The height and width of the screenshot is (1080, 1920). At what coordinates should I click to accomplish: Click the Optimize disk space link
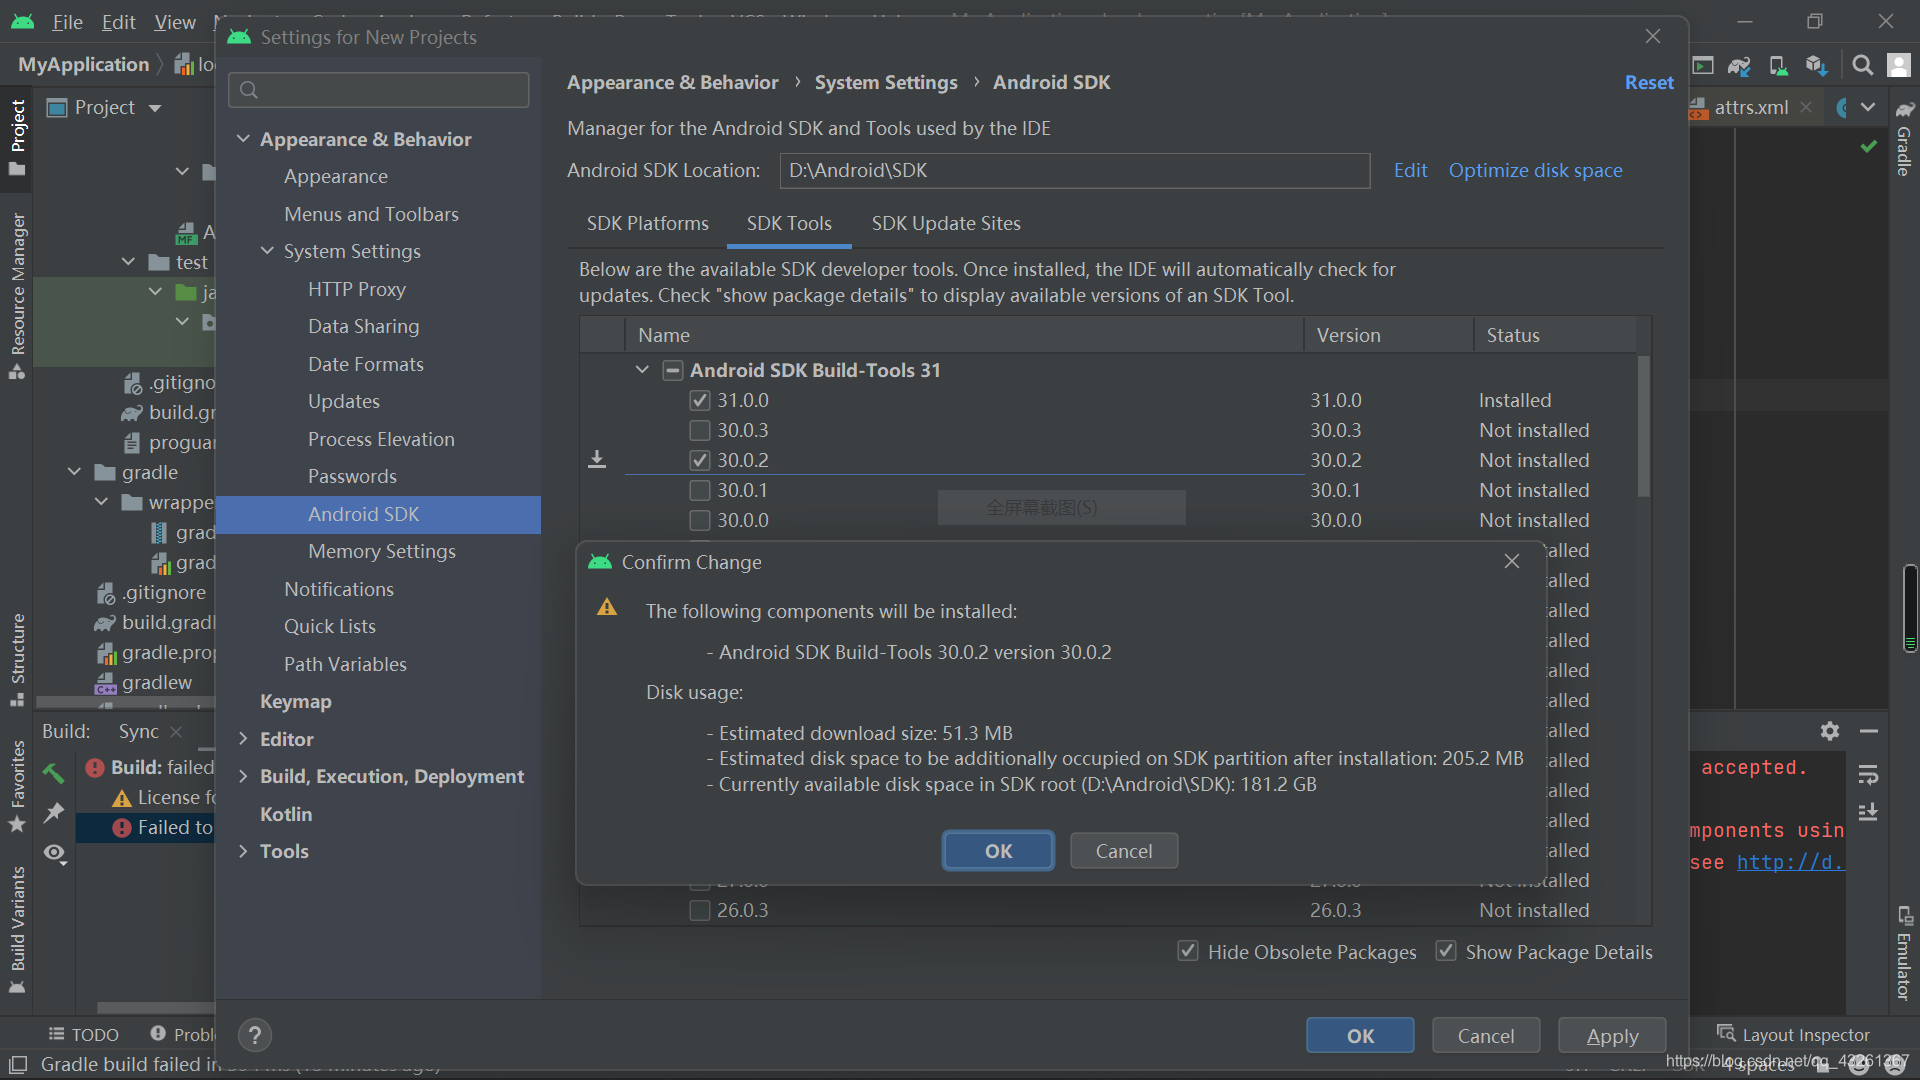point(1535,170)
